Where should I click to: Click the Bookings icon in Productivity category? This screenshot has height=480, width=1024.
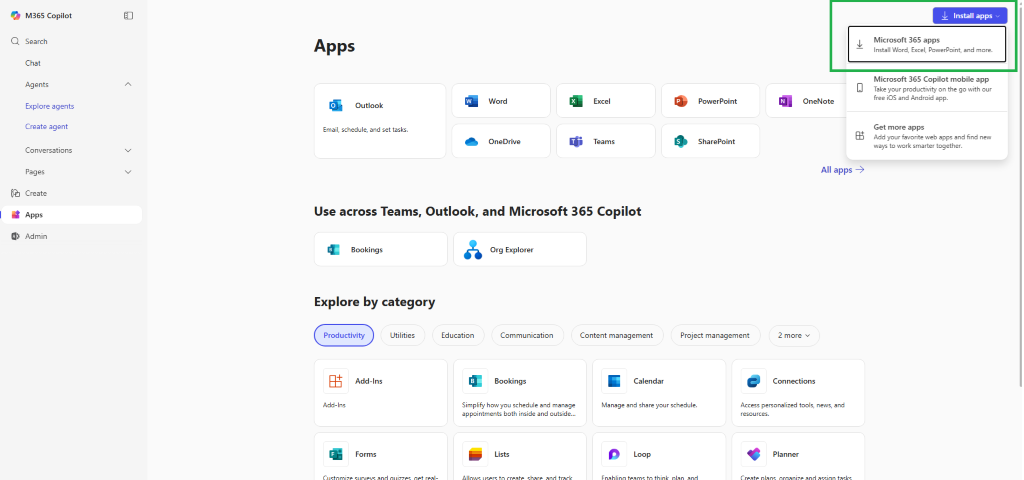pyautogui.click(x=475, y=381)
